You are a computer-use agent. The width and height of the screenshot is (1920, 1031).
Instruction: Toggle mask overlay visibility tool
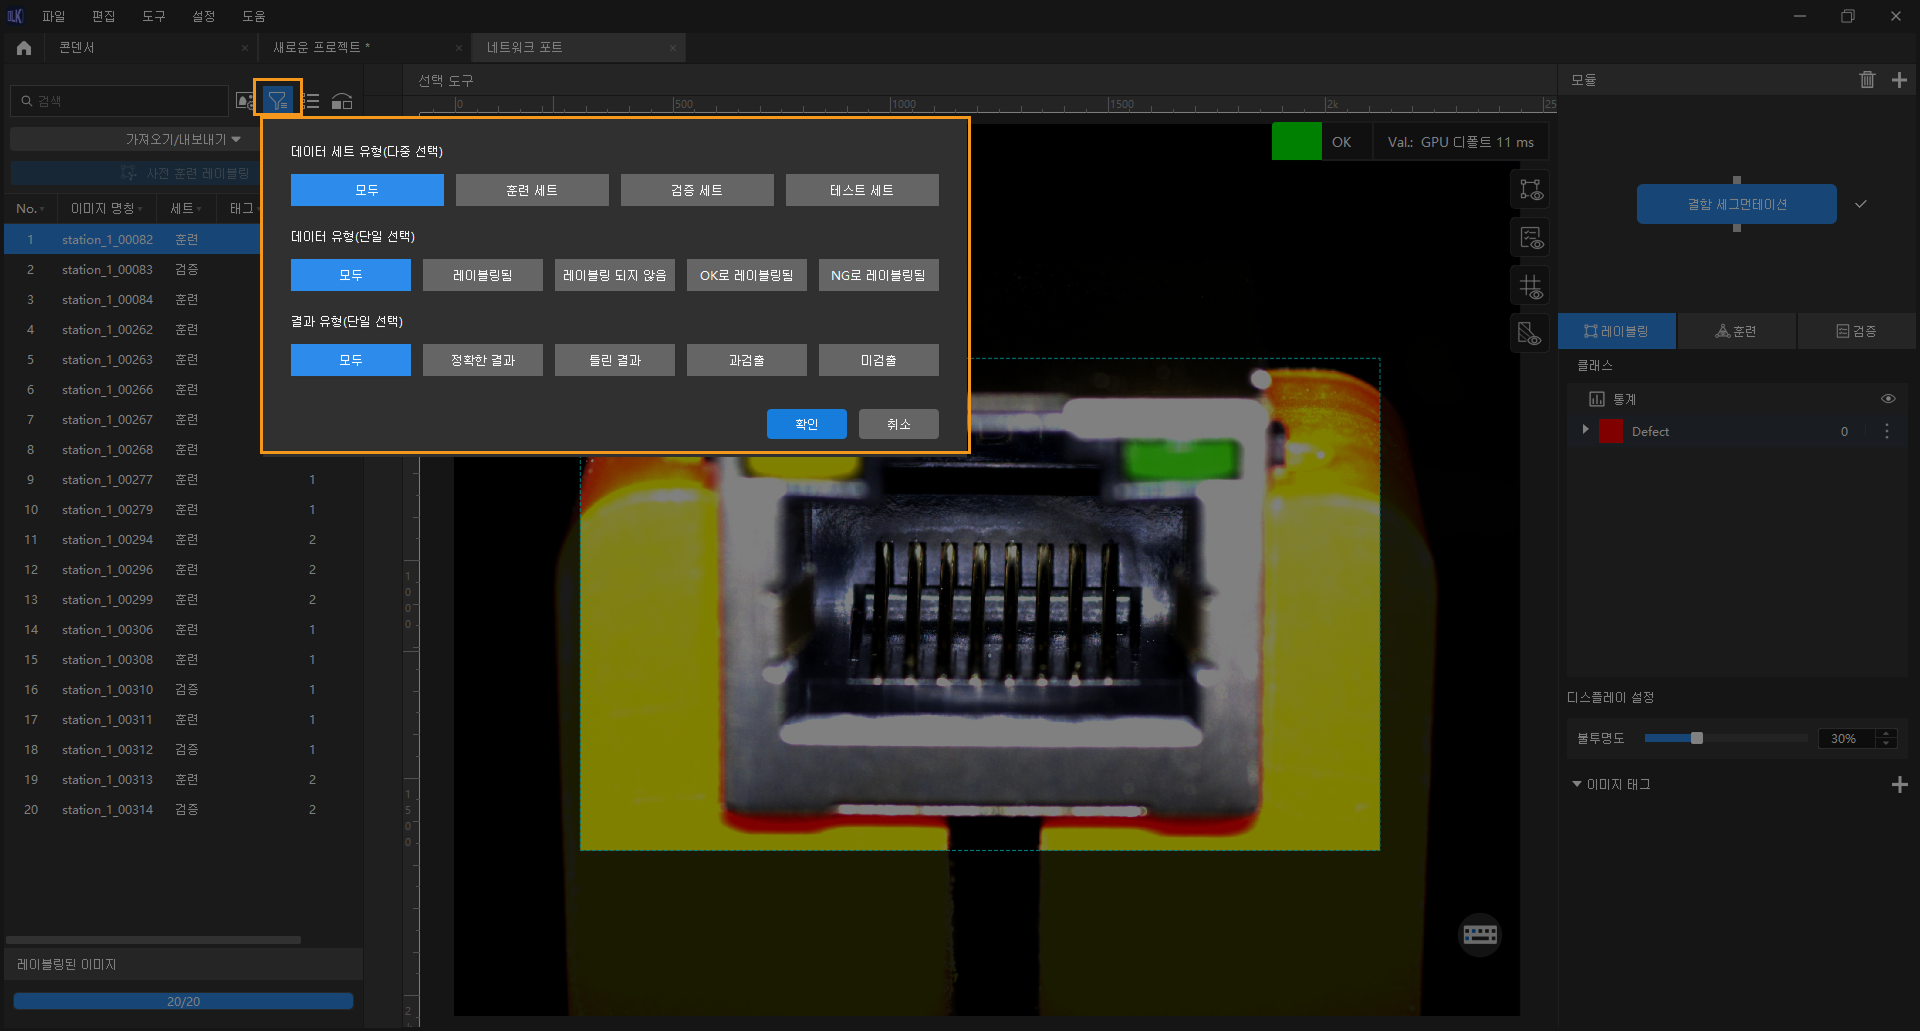pyautogui.click(x=1531, y=334)
